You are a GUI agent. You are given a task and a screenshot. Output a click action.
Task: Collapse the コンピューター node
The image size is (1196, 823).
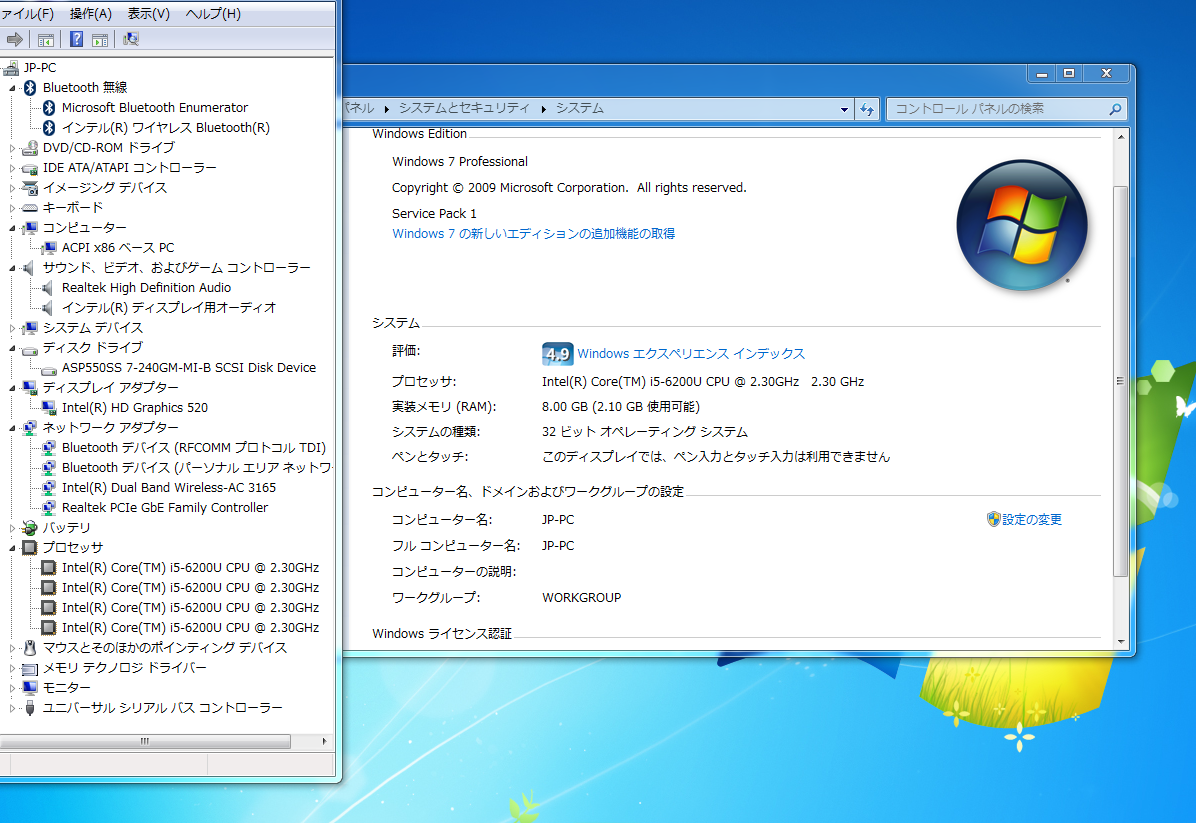(x=12, y=228)
